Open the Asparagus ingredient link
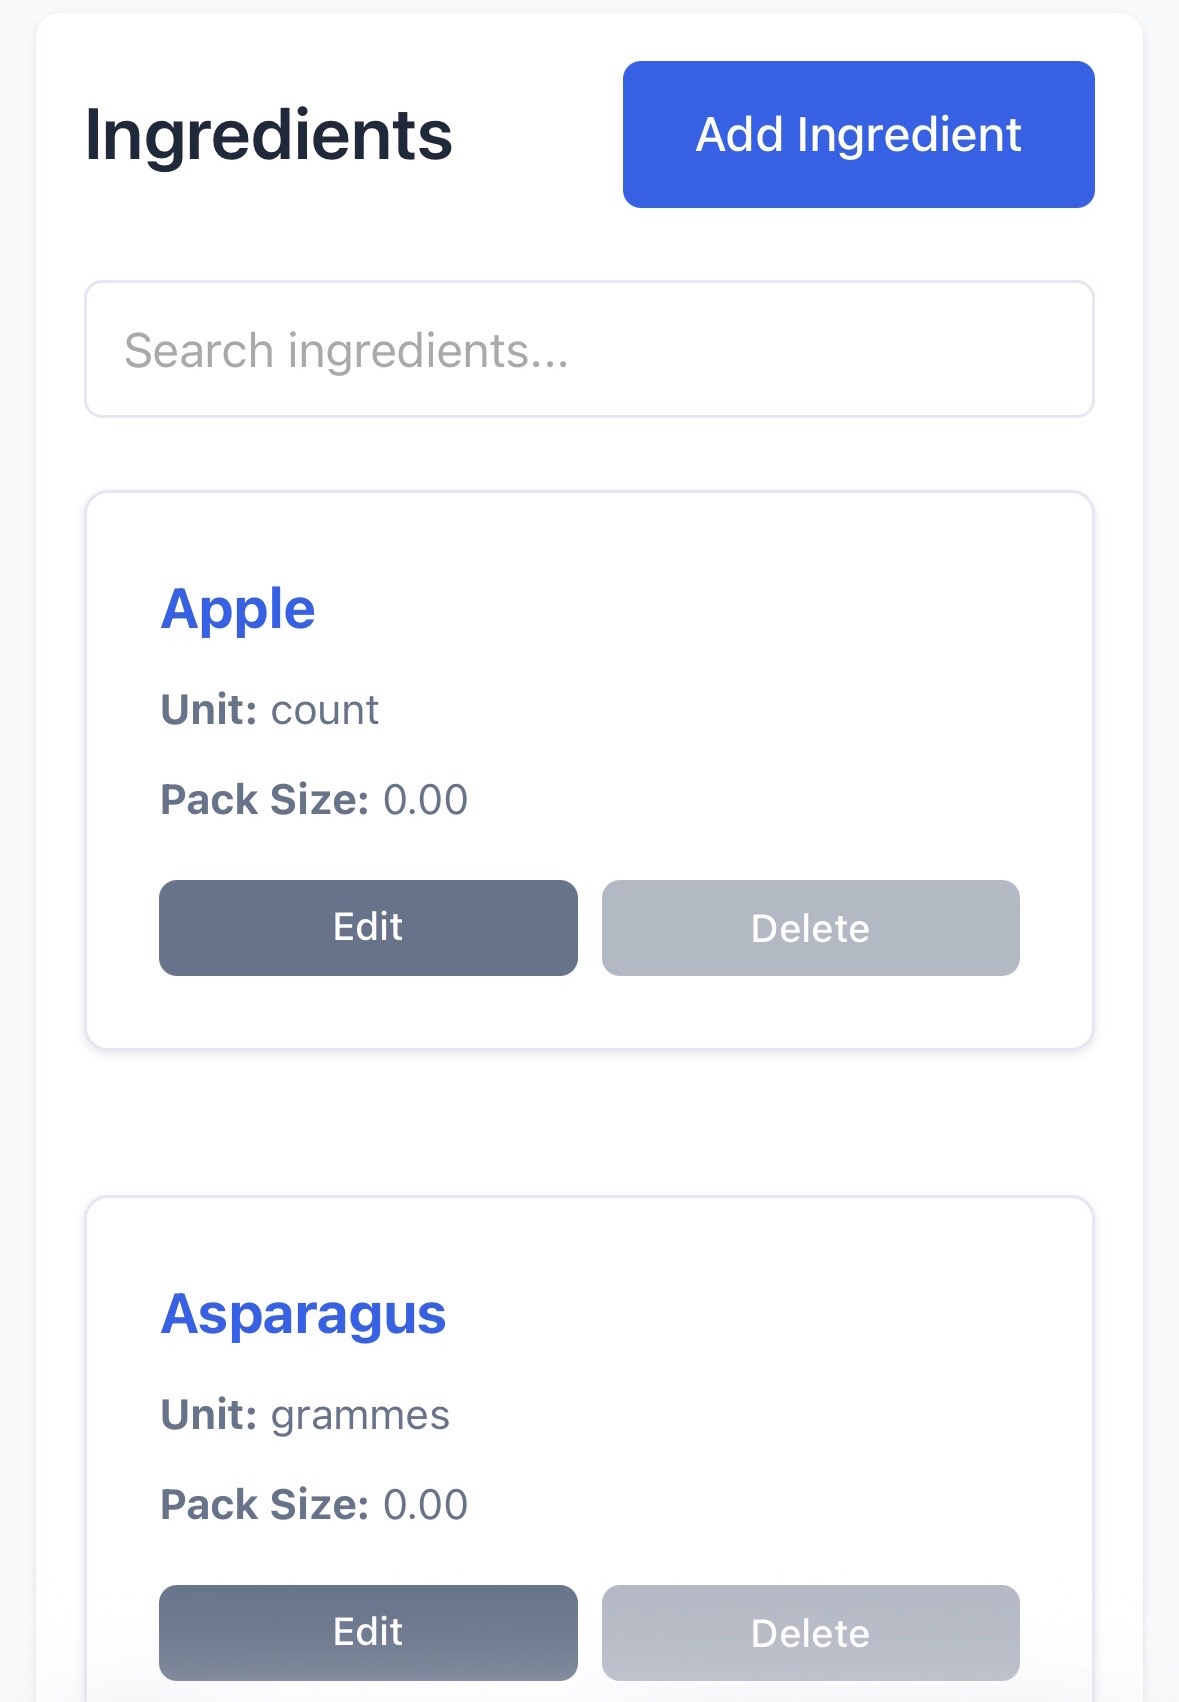The image size is (1179, 1702). pos(303,1314)
